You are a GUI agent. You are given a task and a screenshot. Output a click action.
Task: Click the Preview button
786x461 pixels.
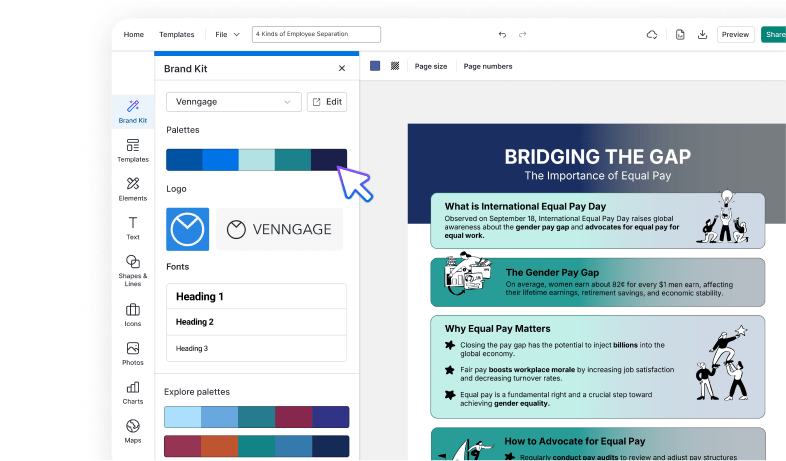[x=735, y=35]
